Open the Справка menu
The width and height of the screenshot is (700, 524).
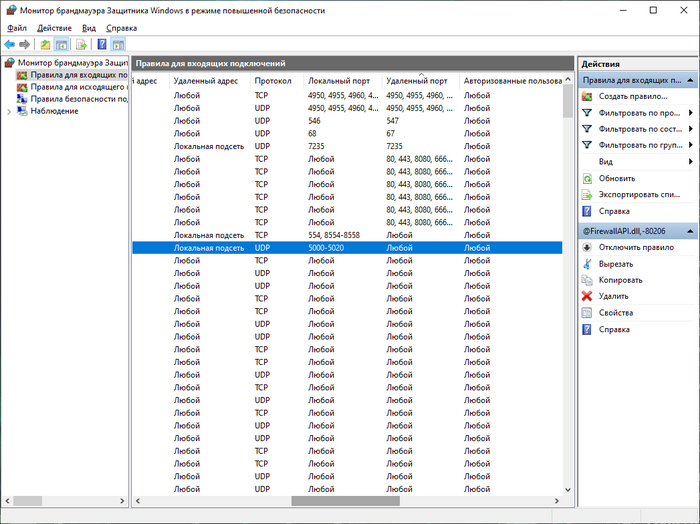click(121, 28)
